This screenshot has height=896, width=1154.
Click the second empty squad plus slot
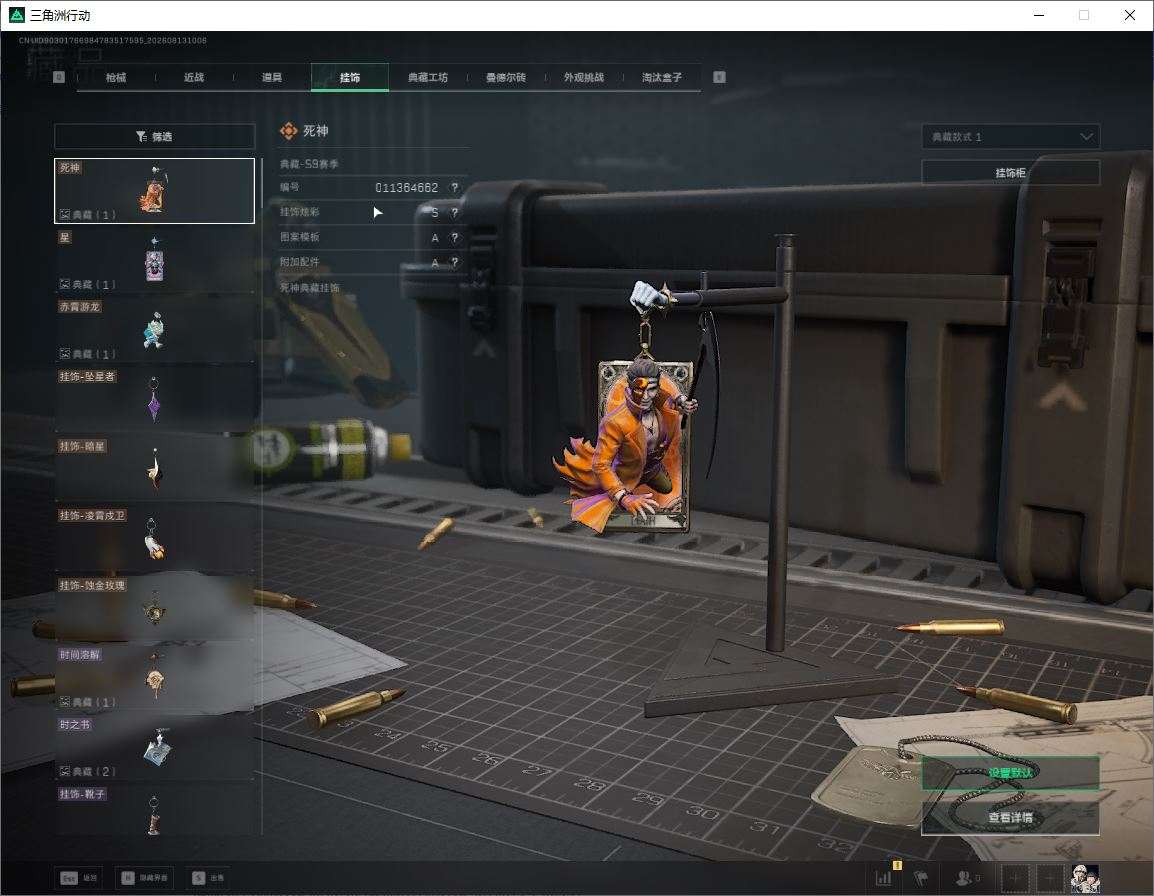click(1049, 878)
